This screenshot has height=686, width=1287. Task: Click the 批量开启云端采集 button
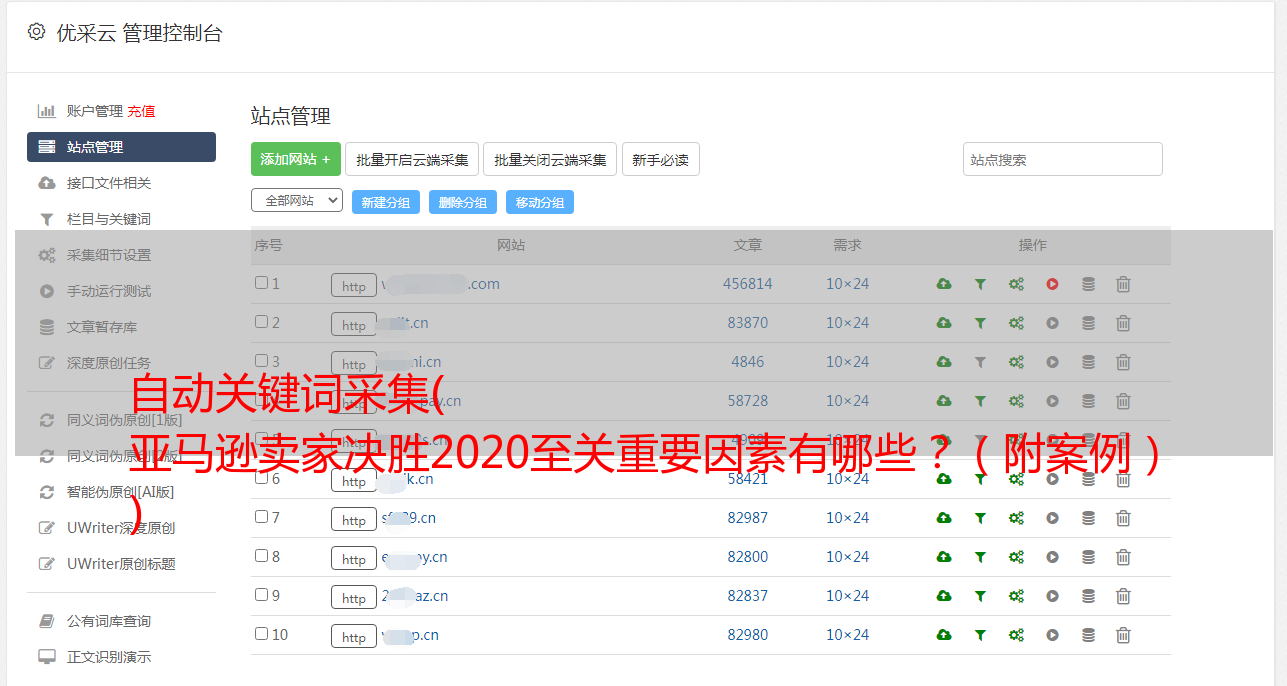pyautogui.click(x=412, y=159)
